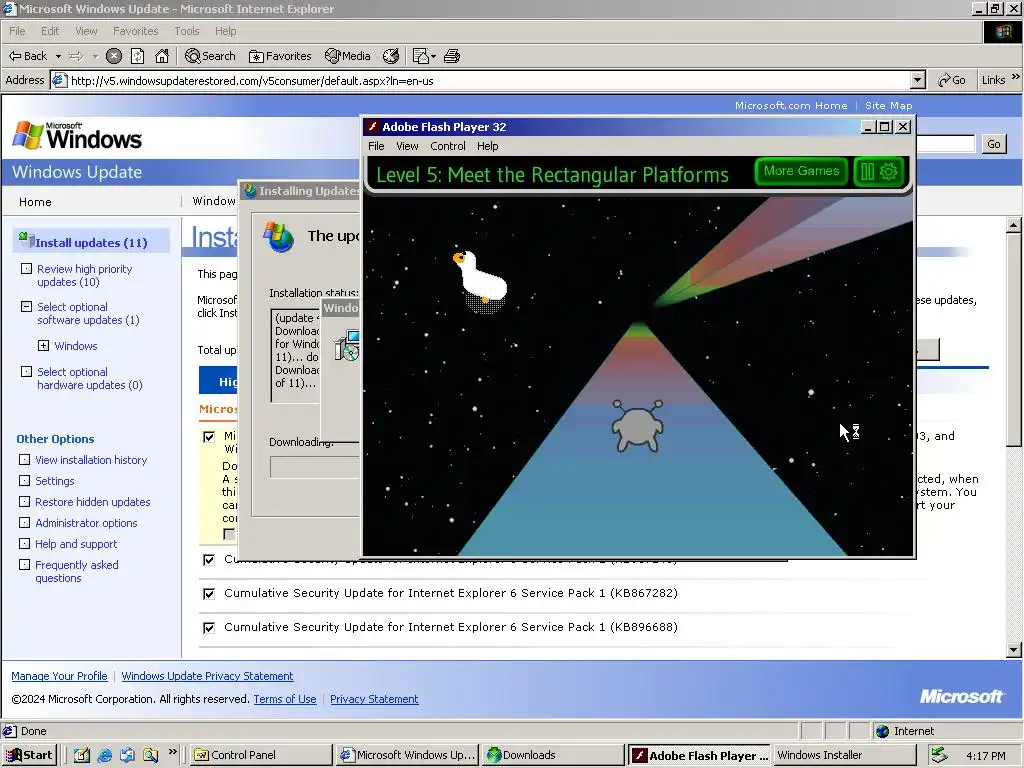Expand the Windows tree node
The image size is (1024, 768).
tap(43, 345)
